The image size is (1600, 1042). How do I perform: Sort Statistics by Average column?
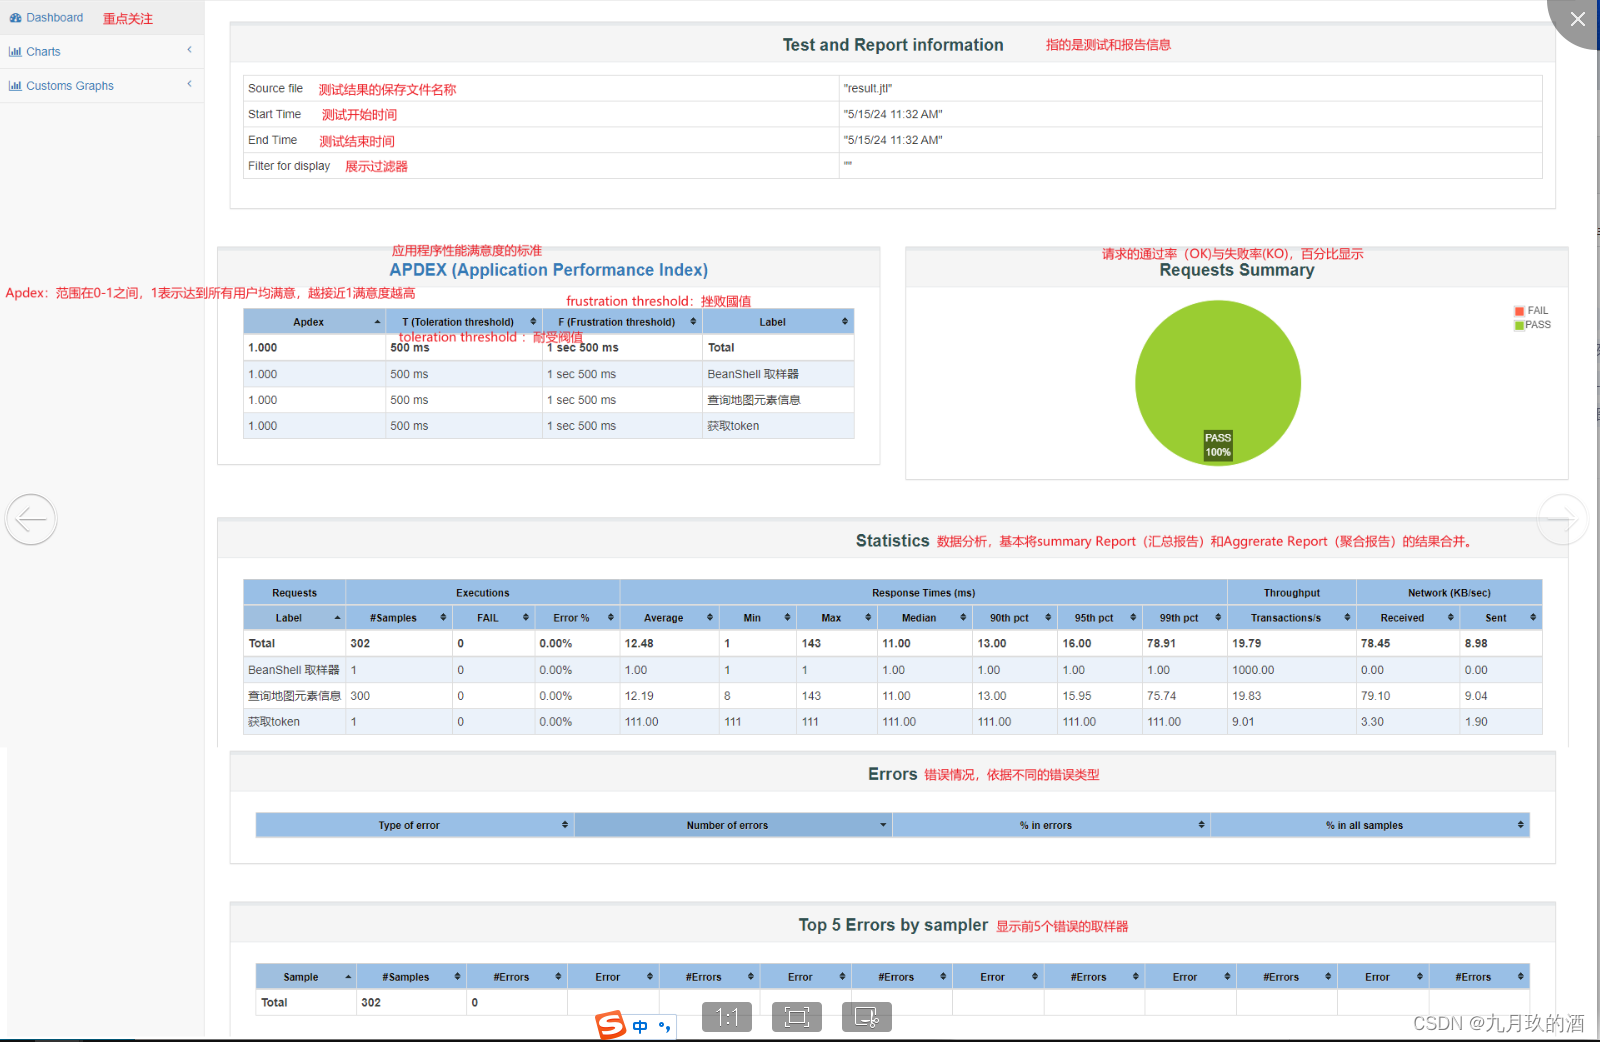[x=669, y=618]
